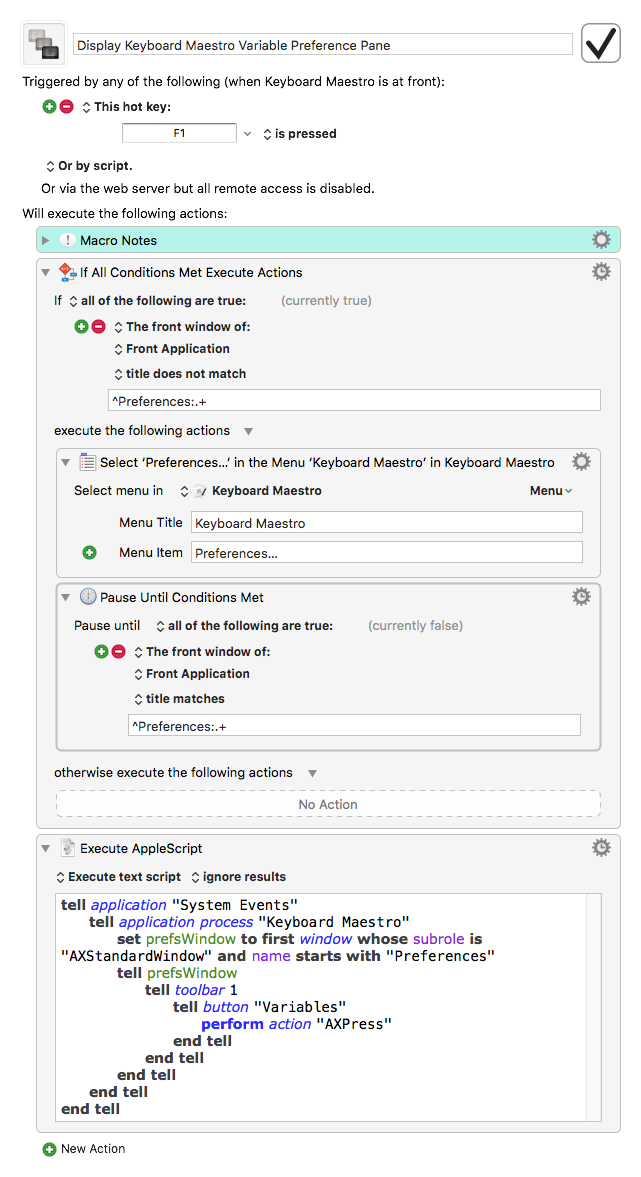Open gear menu for If All Conditions Met

pos(601,271)
